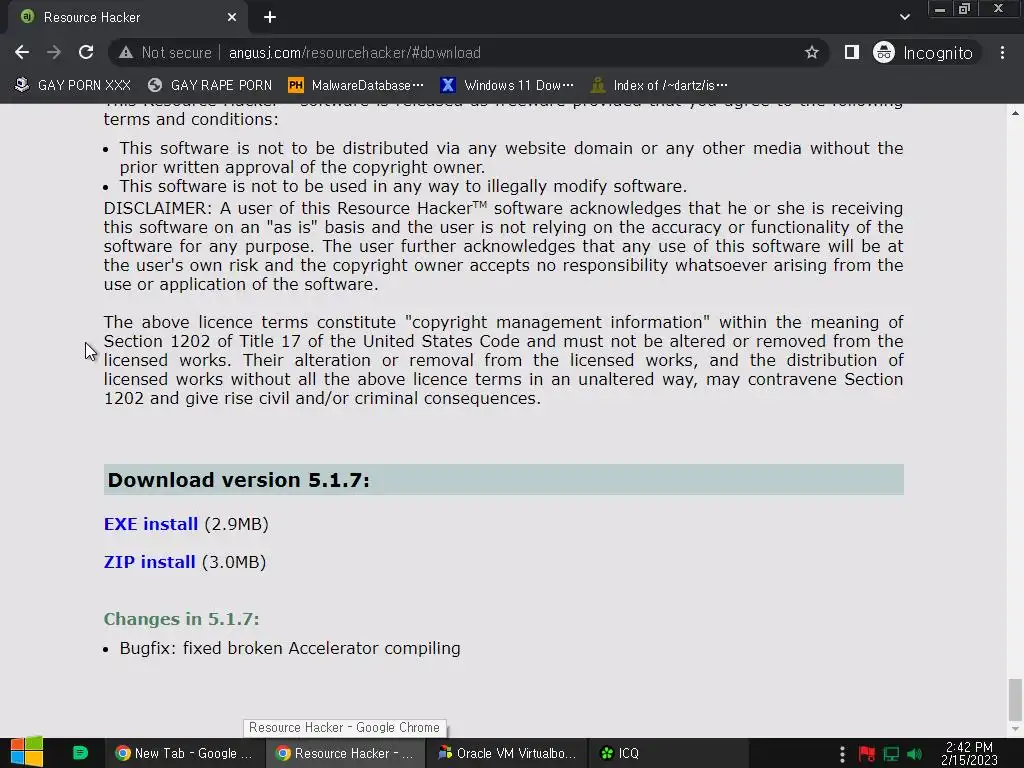Open the tab search dropdown arrow
1024x768 pixels.
tap(904, 17)
